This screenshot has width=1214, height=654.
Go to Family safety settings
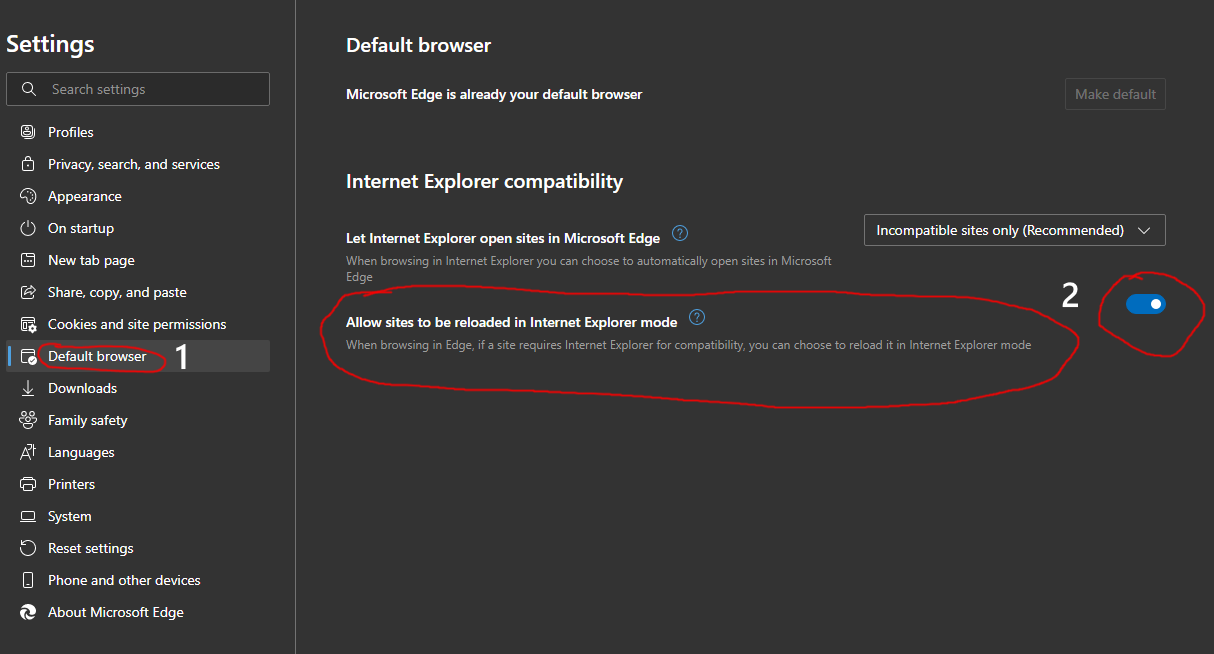click(138, 420)
